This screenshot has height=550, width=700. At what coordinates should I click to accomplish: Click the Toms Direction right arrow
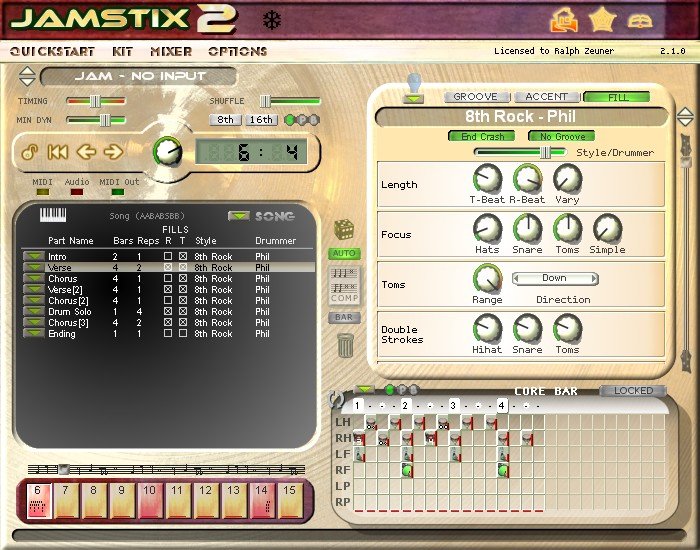coord(594,279)
